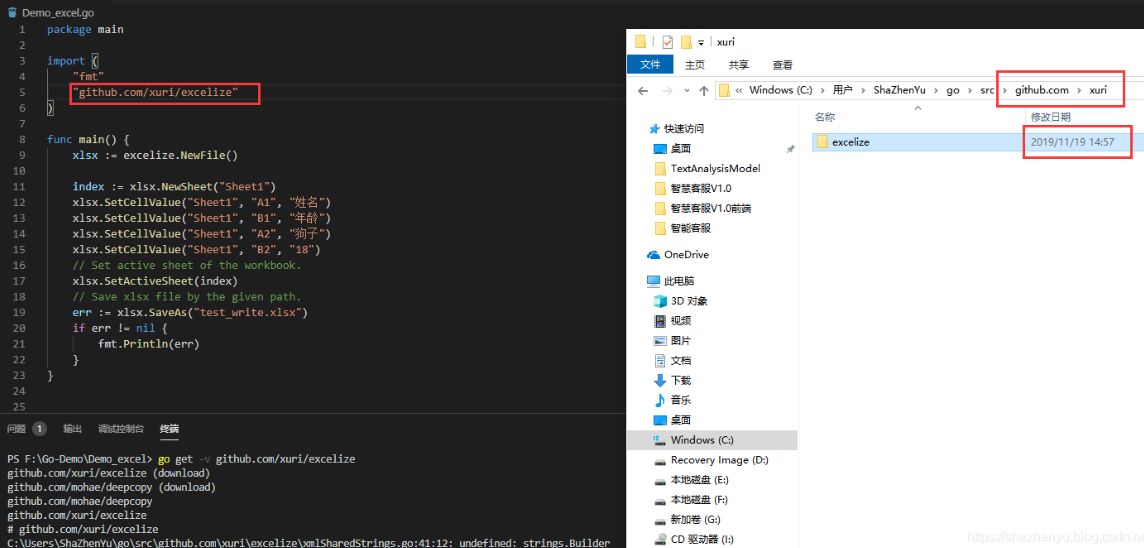Click ShaZhenYu in the address path

[x=902, y=90]
